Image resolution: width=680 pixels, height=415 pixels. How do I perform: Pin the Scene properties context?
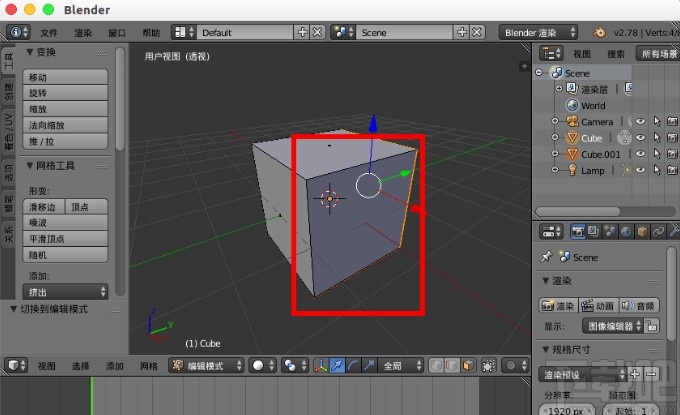coord(546,257)
